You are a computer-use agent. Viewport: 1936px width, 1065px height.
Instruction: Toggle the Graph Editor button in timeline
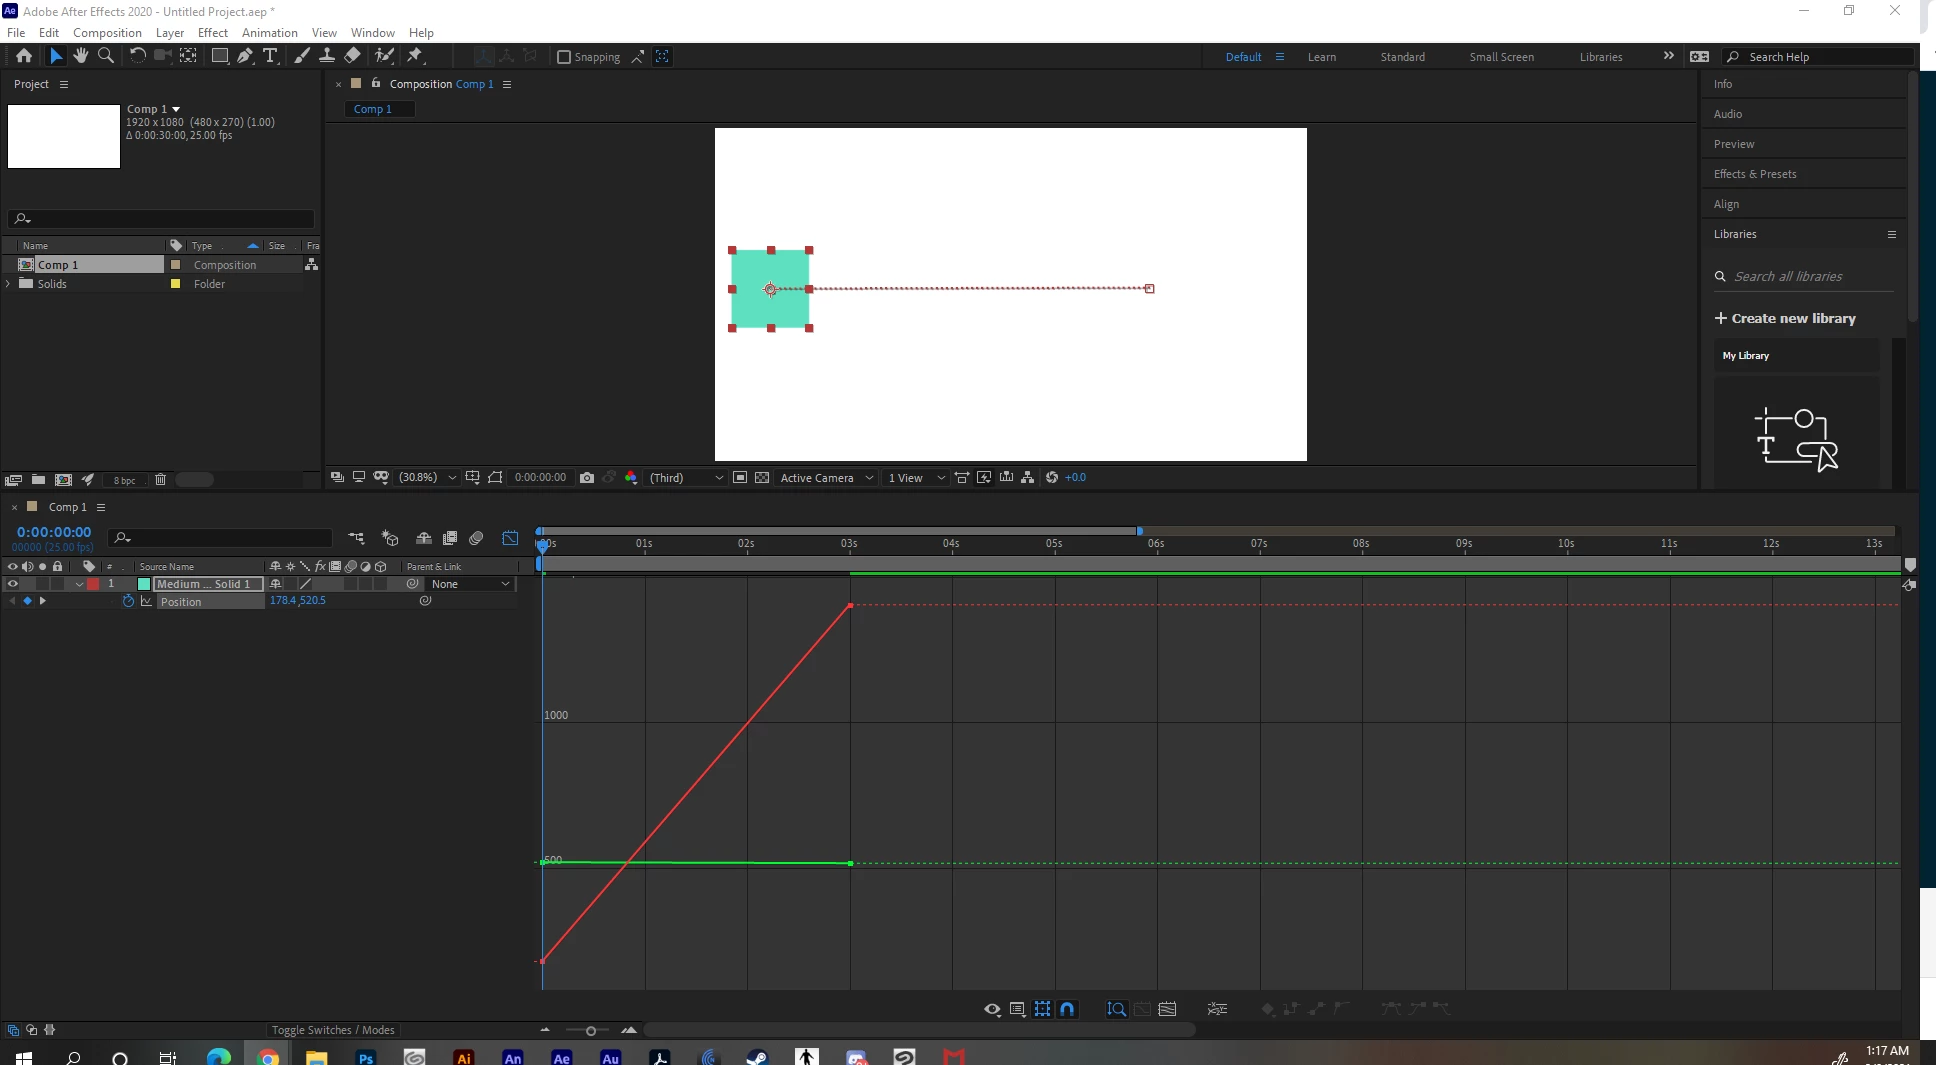510,538
